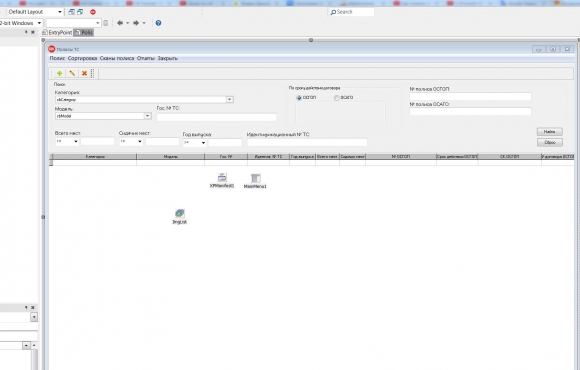
Task: Click the Найти button
Action: point(550,132)
